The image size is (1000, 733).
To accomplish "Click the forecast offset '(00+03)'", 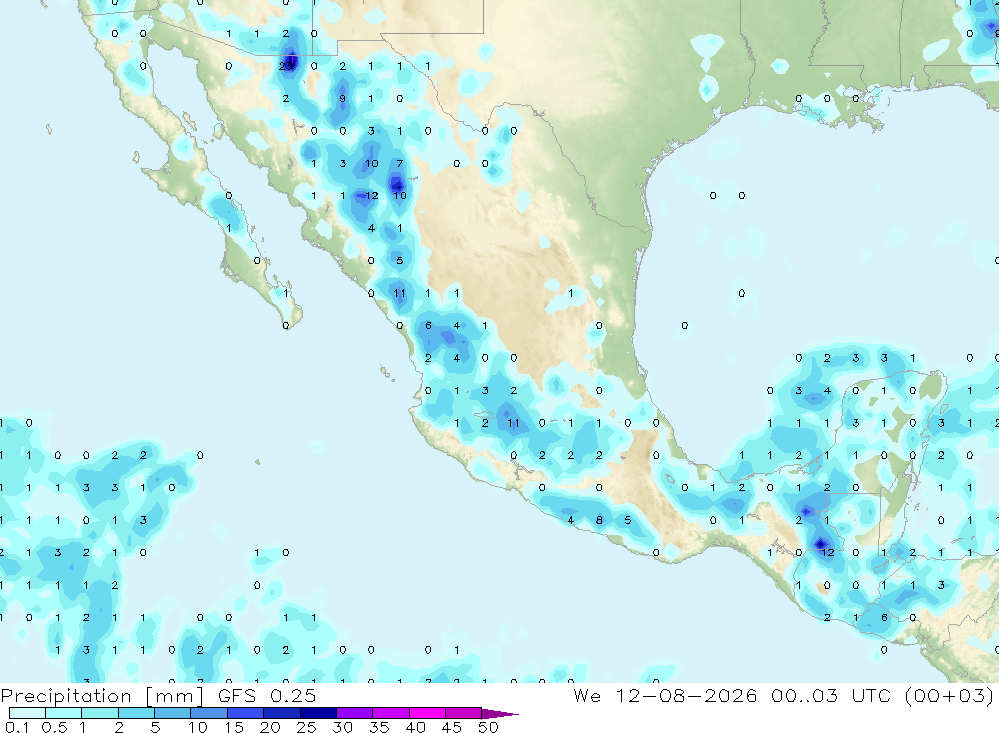I will pos(949,695).
